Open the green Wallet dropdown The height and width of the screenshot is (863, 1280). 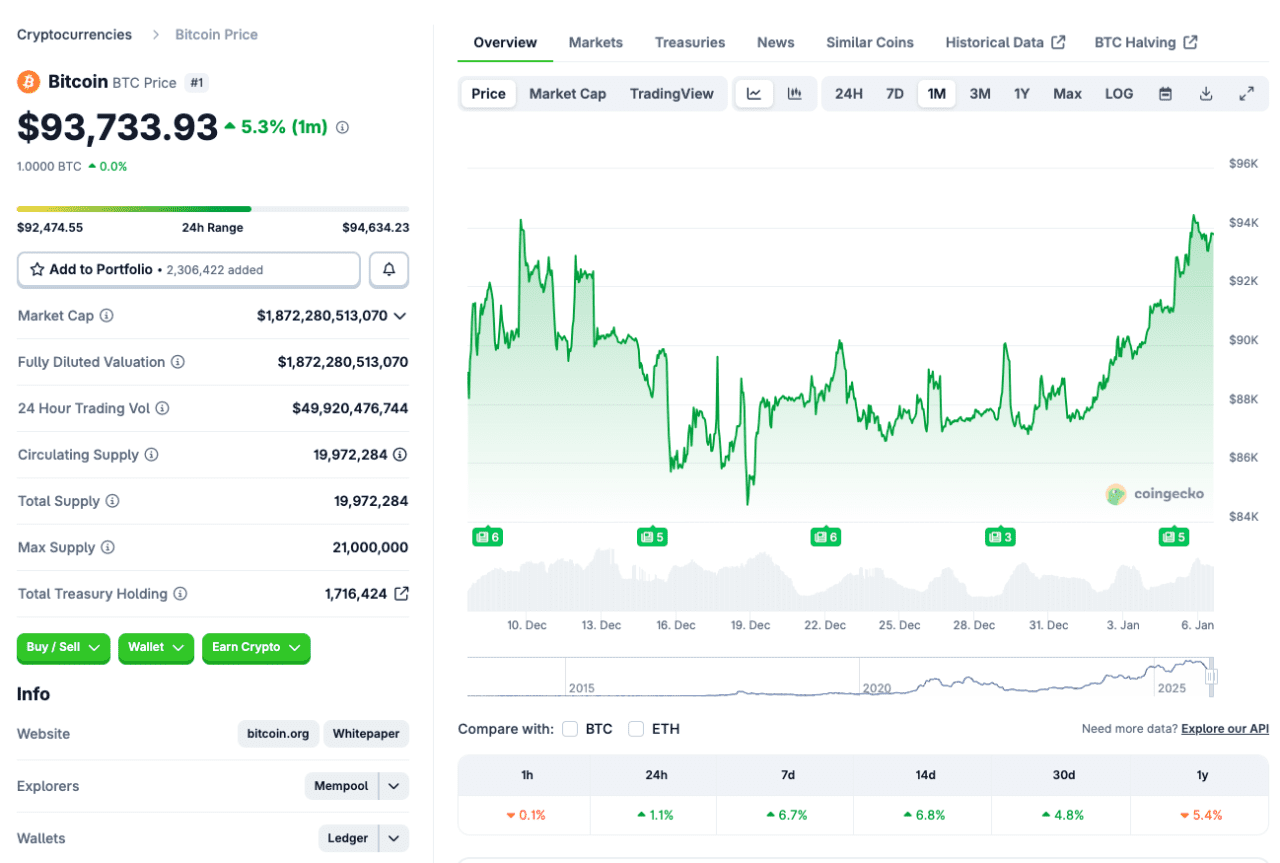[x=156, y=648]
